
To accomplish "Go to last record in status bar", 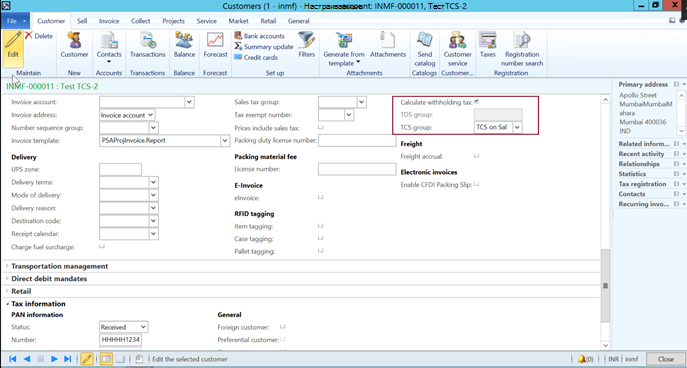I will click(67, 359).
